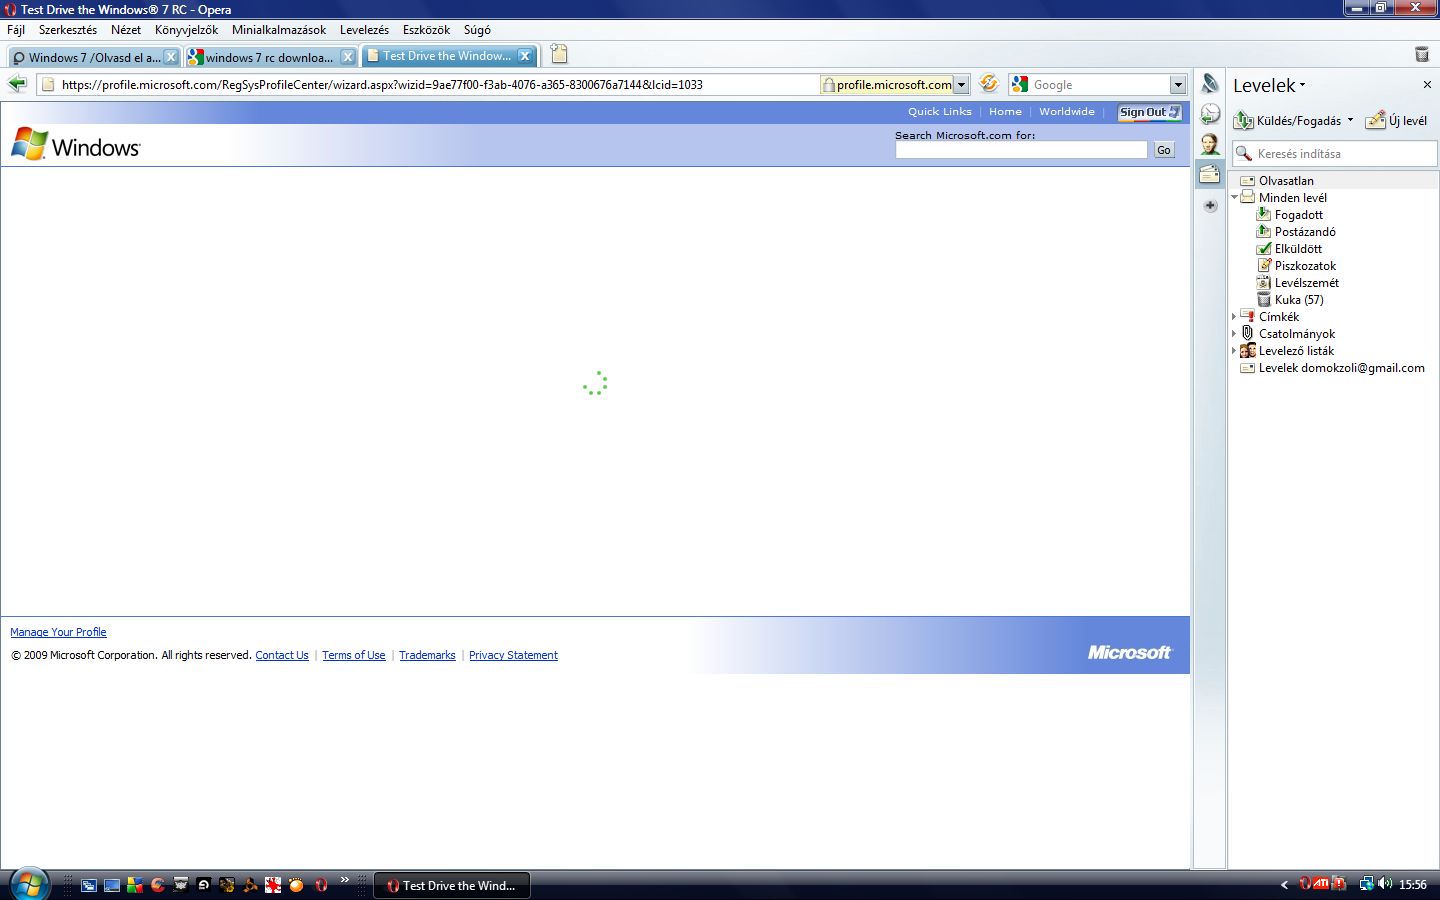This screenshot has height=900, width=1440.
Task: Click the Keresés indítása mail search field
Action: coord(1334,153)
